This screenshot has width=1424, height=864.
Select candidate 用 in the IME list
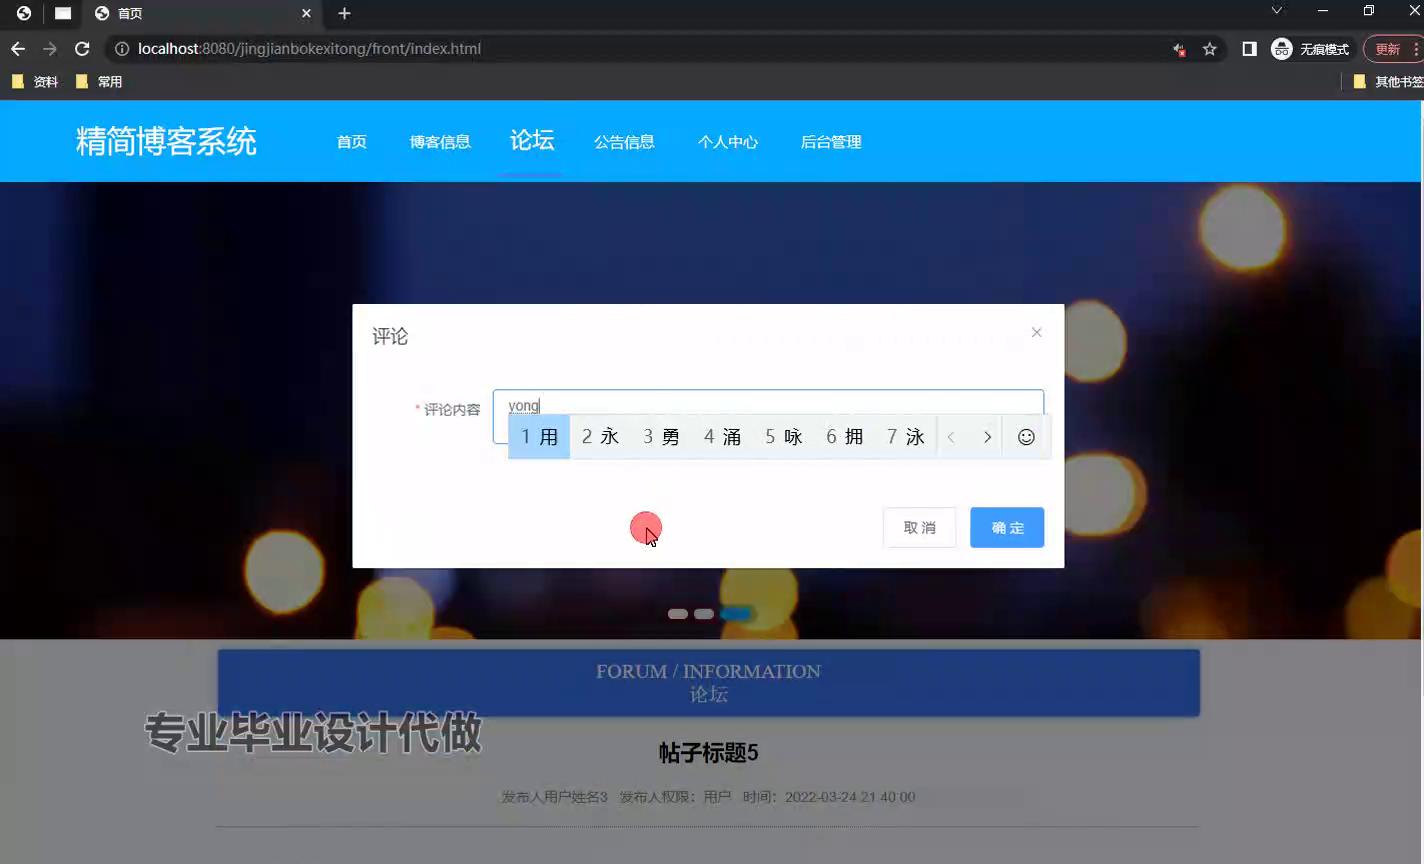(x=539, y=437)
